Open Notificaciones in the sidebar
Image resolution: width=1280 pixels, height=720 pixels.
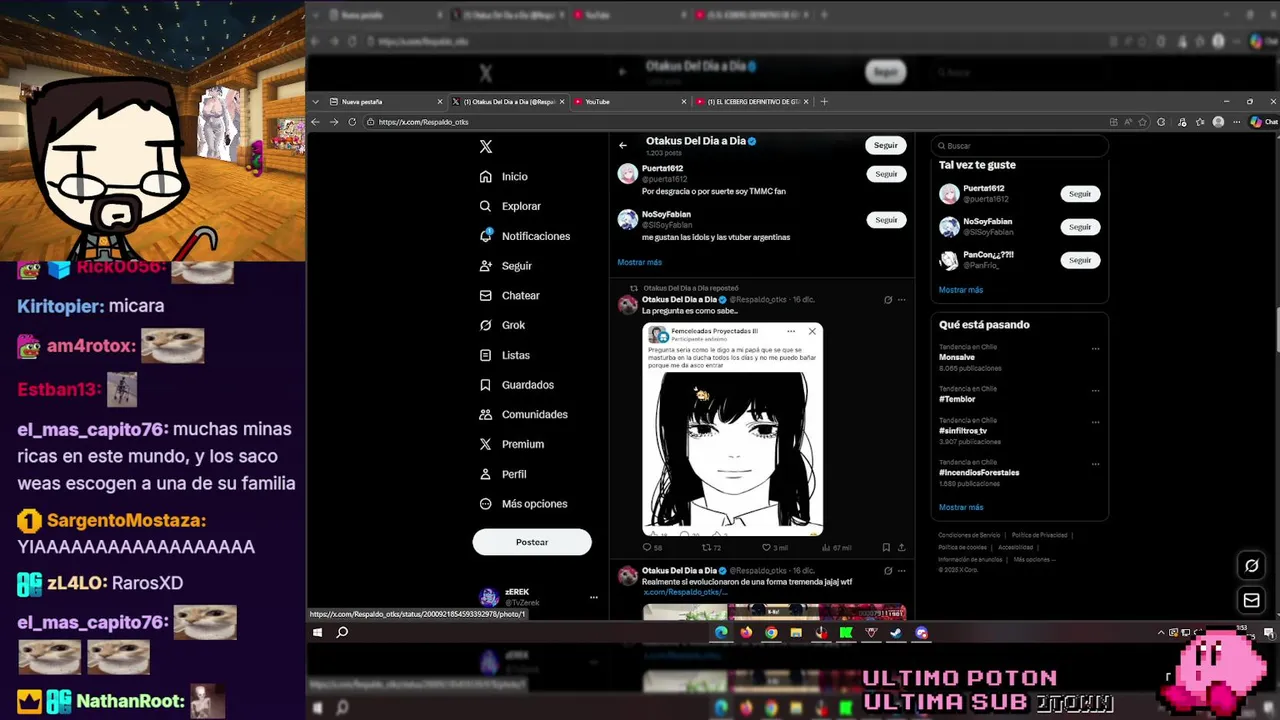click(524, 236)
